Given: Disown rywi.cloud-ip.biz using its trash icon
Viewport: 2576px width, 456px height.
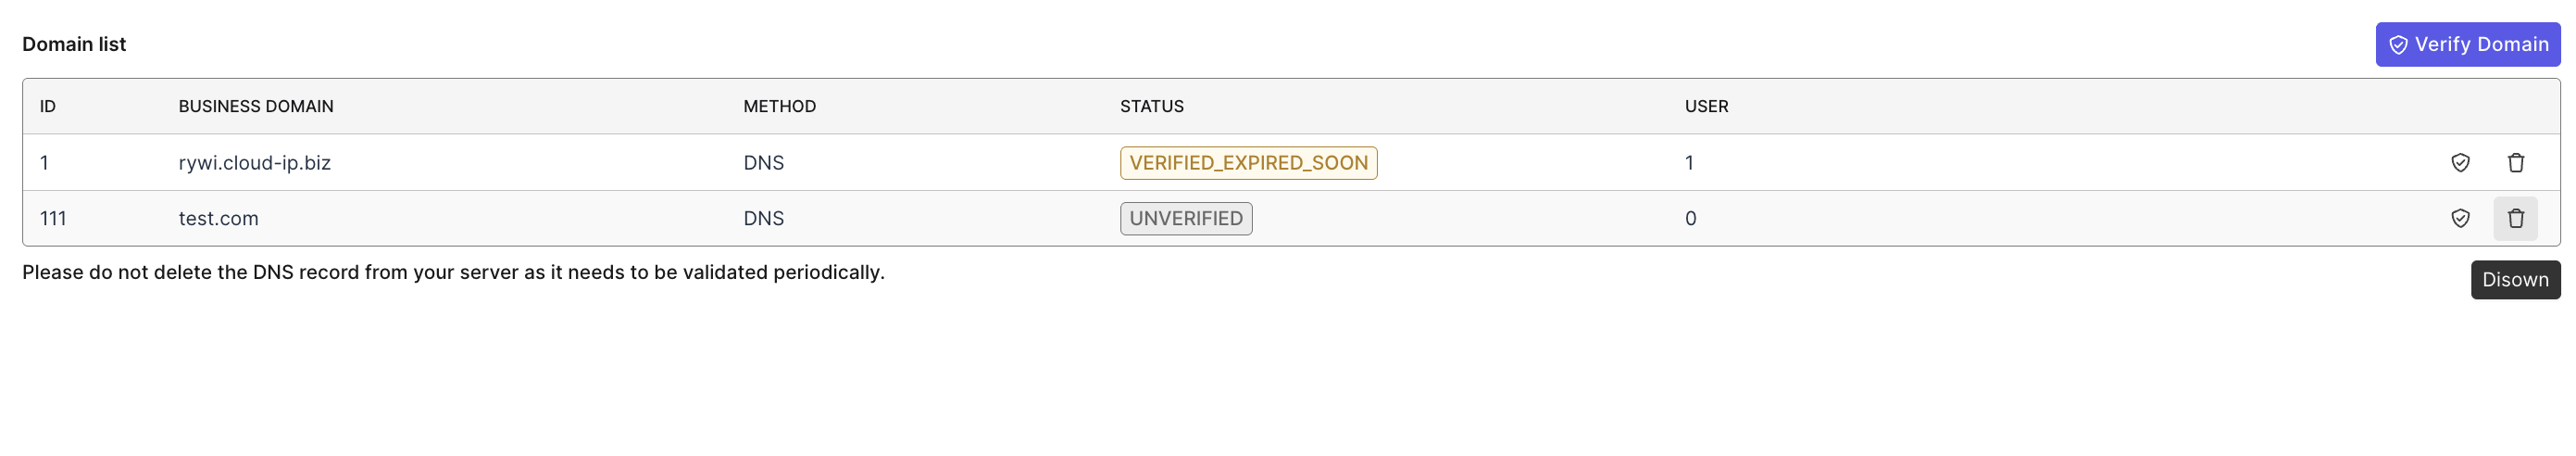Looking at the screenshot, I should coord(2515,163).
